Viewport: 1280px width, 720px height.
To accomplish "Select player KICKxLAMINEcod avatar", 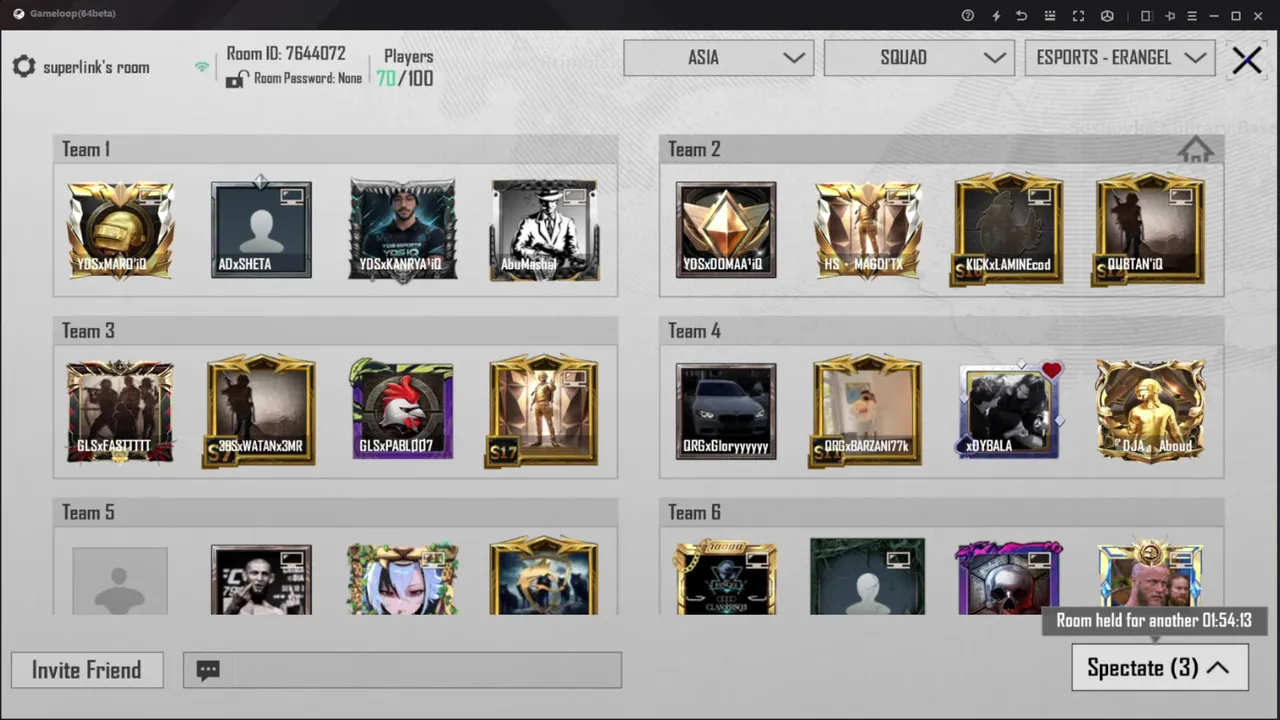I will tap(1008, 230).
